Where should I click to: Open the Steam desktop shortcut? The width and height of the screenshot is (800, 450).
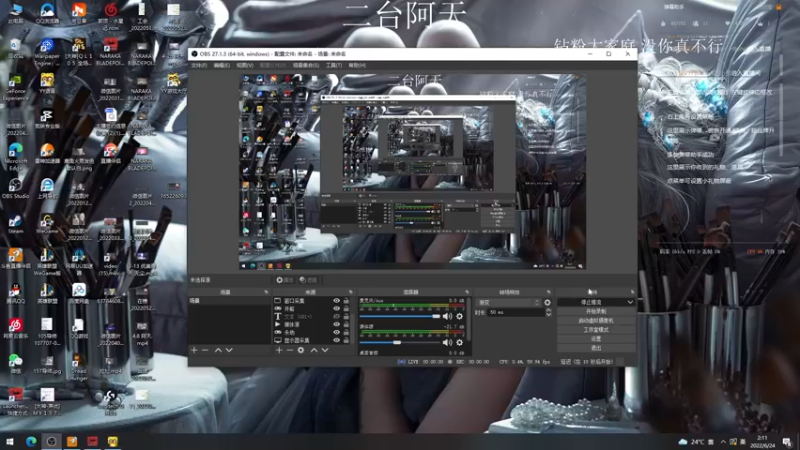[x=15, y=224]
